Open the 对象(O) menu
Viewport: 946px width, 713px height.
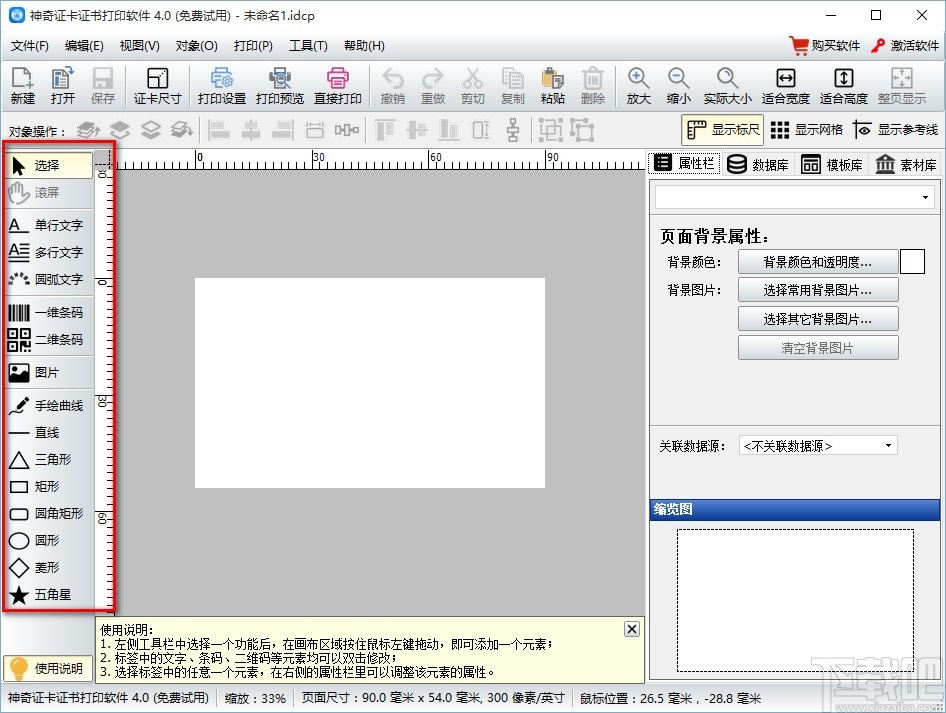point(196,46)
